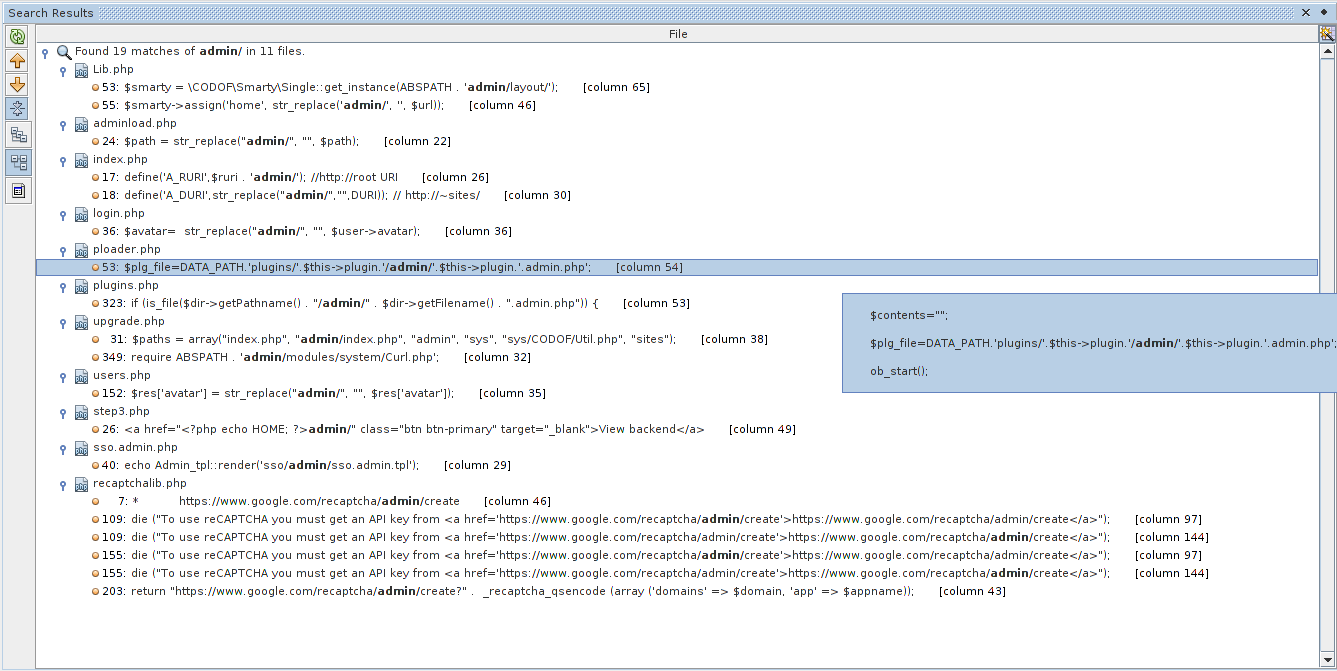1337x671 pixels.
Task: Select line 53 $smarty match in Lib.php
Action: tap(371, 88)
